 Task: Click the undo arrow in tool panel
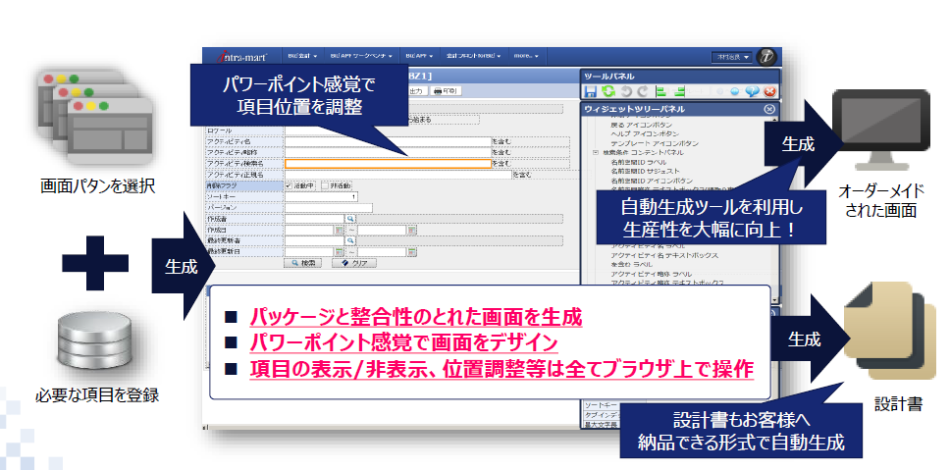[626, 91]
